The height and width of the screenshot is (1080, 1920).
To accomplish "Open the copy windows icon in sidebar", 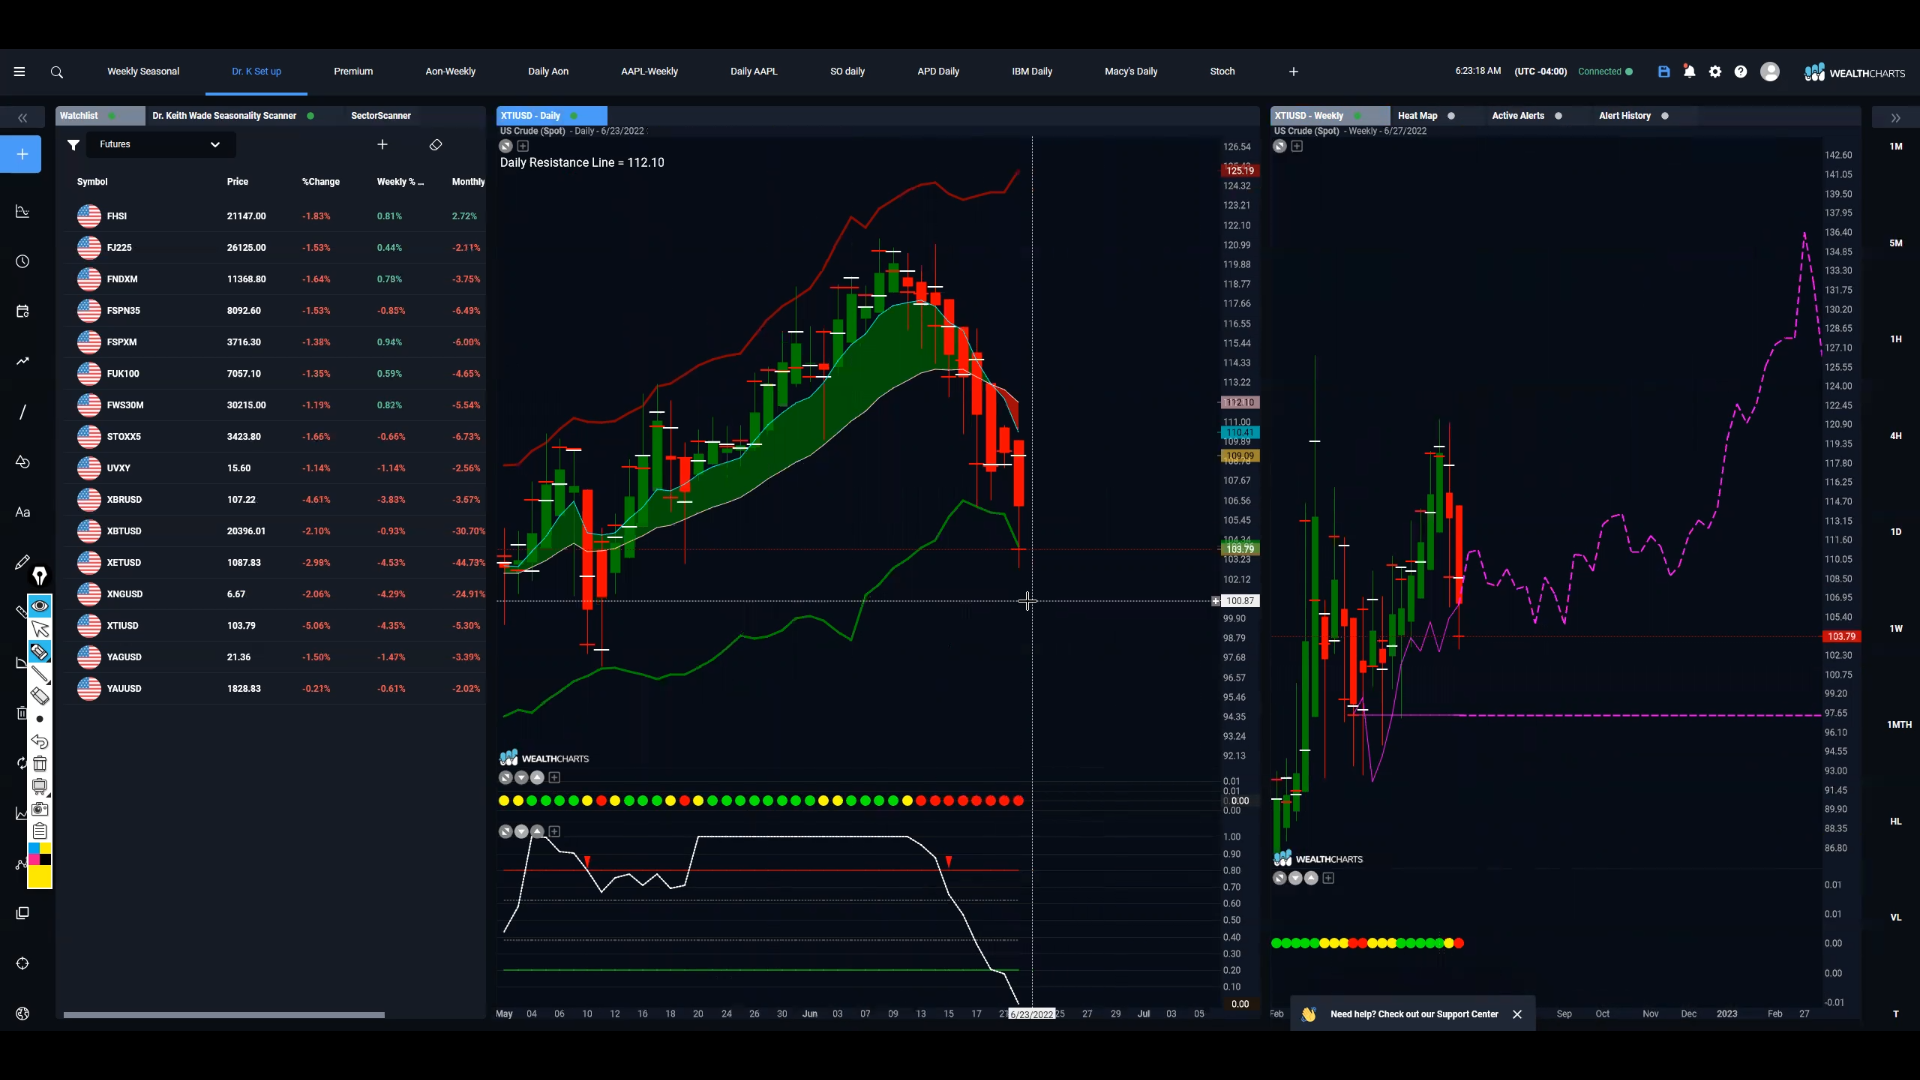I will (x=22, y=913).
